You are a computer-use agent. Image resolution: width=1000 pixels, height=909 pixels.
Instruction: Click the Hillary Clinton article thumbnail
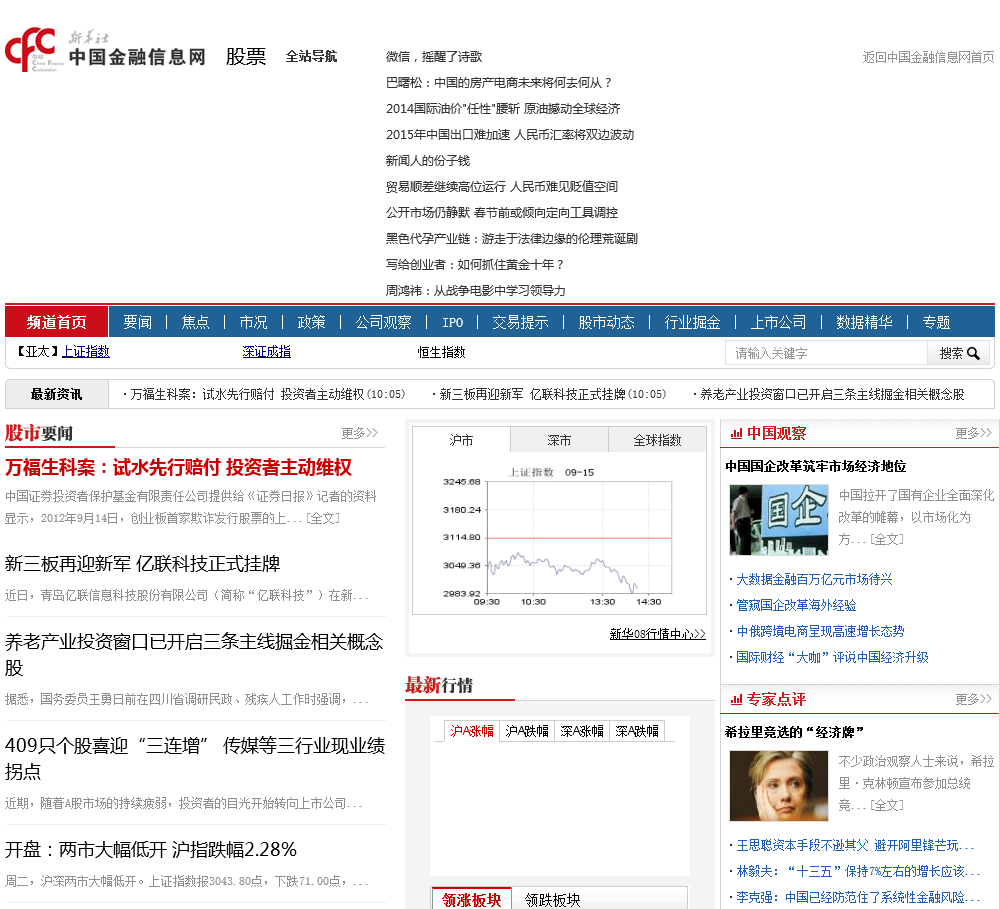pyautogui.click(x=779, y=786)
